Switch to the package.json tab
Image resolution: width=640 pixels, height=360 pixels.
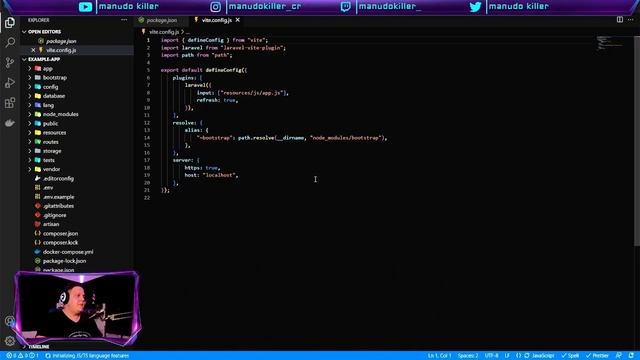click(x=161, y=20)
